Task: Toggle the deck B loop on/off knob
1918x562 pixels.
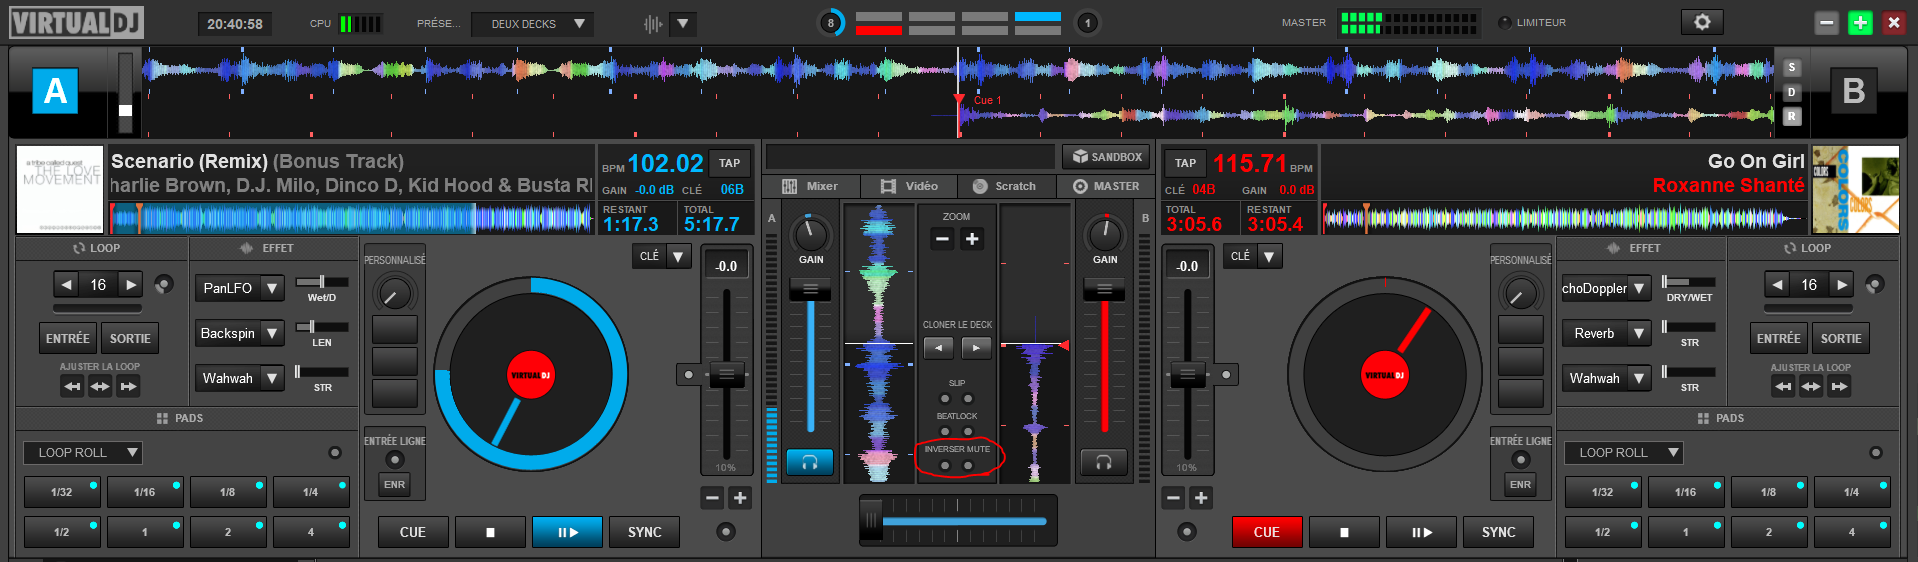Action: click(1875, 285)
